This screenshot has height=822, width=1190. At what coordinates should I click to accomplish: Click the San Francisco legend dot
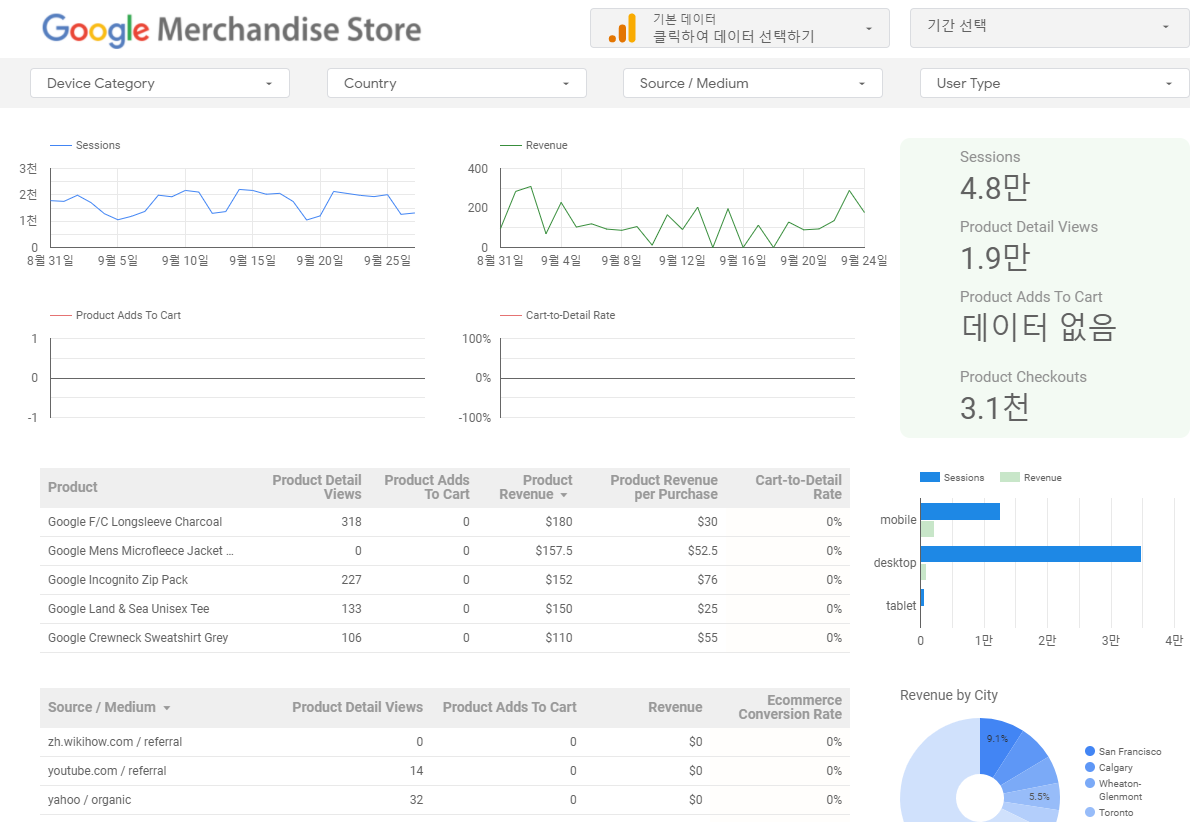point(1090,751)
